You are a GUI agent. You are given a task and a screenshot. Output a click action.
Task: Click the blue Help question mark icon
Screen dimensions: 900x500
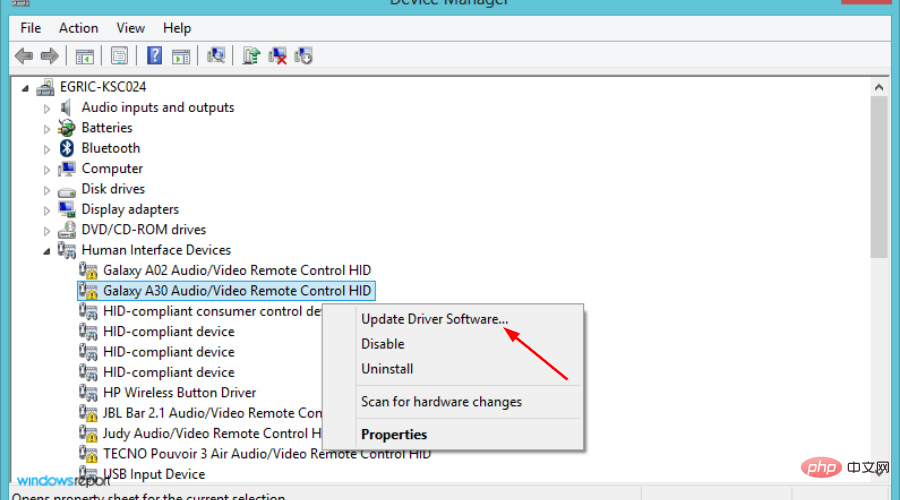click(154, 55)
